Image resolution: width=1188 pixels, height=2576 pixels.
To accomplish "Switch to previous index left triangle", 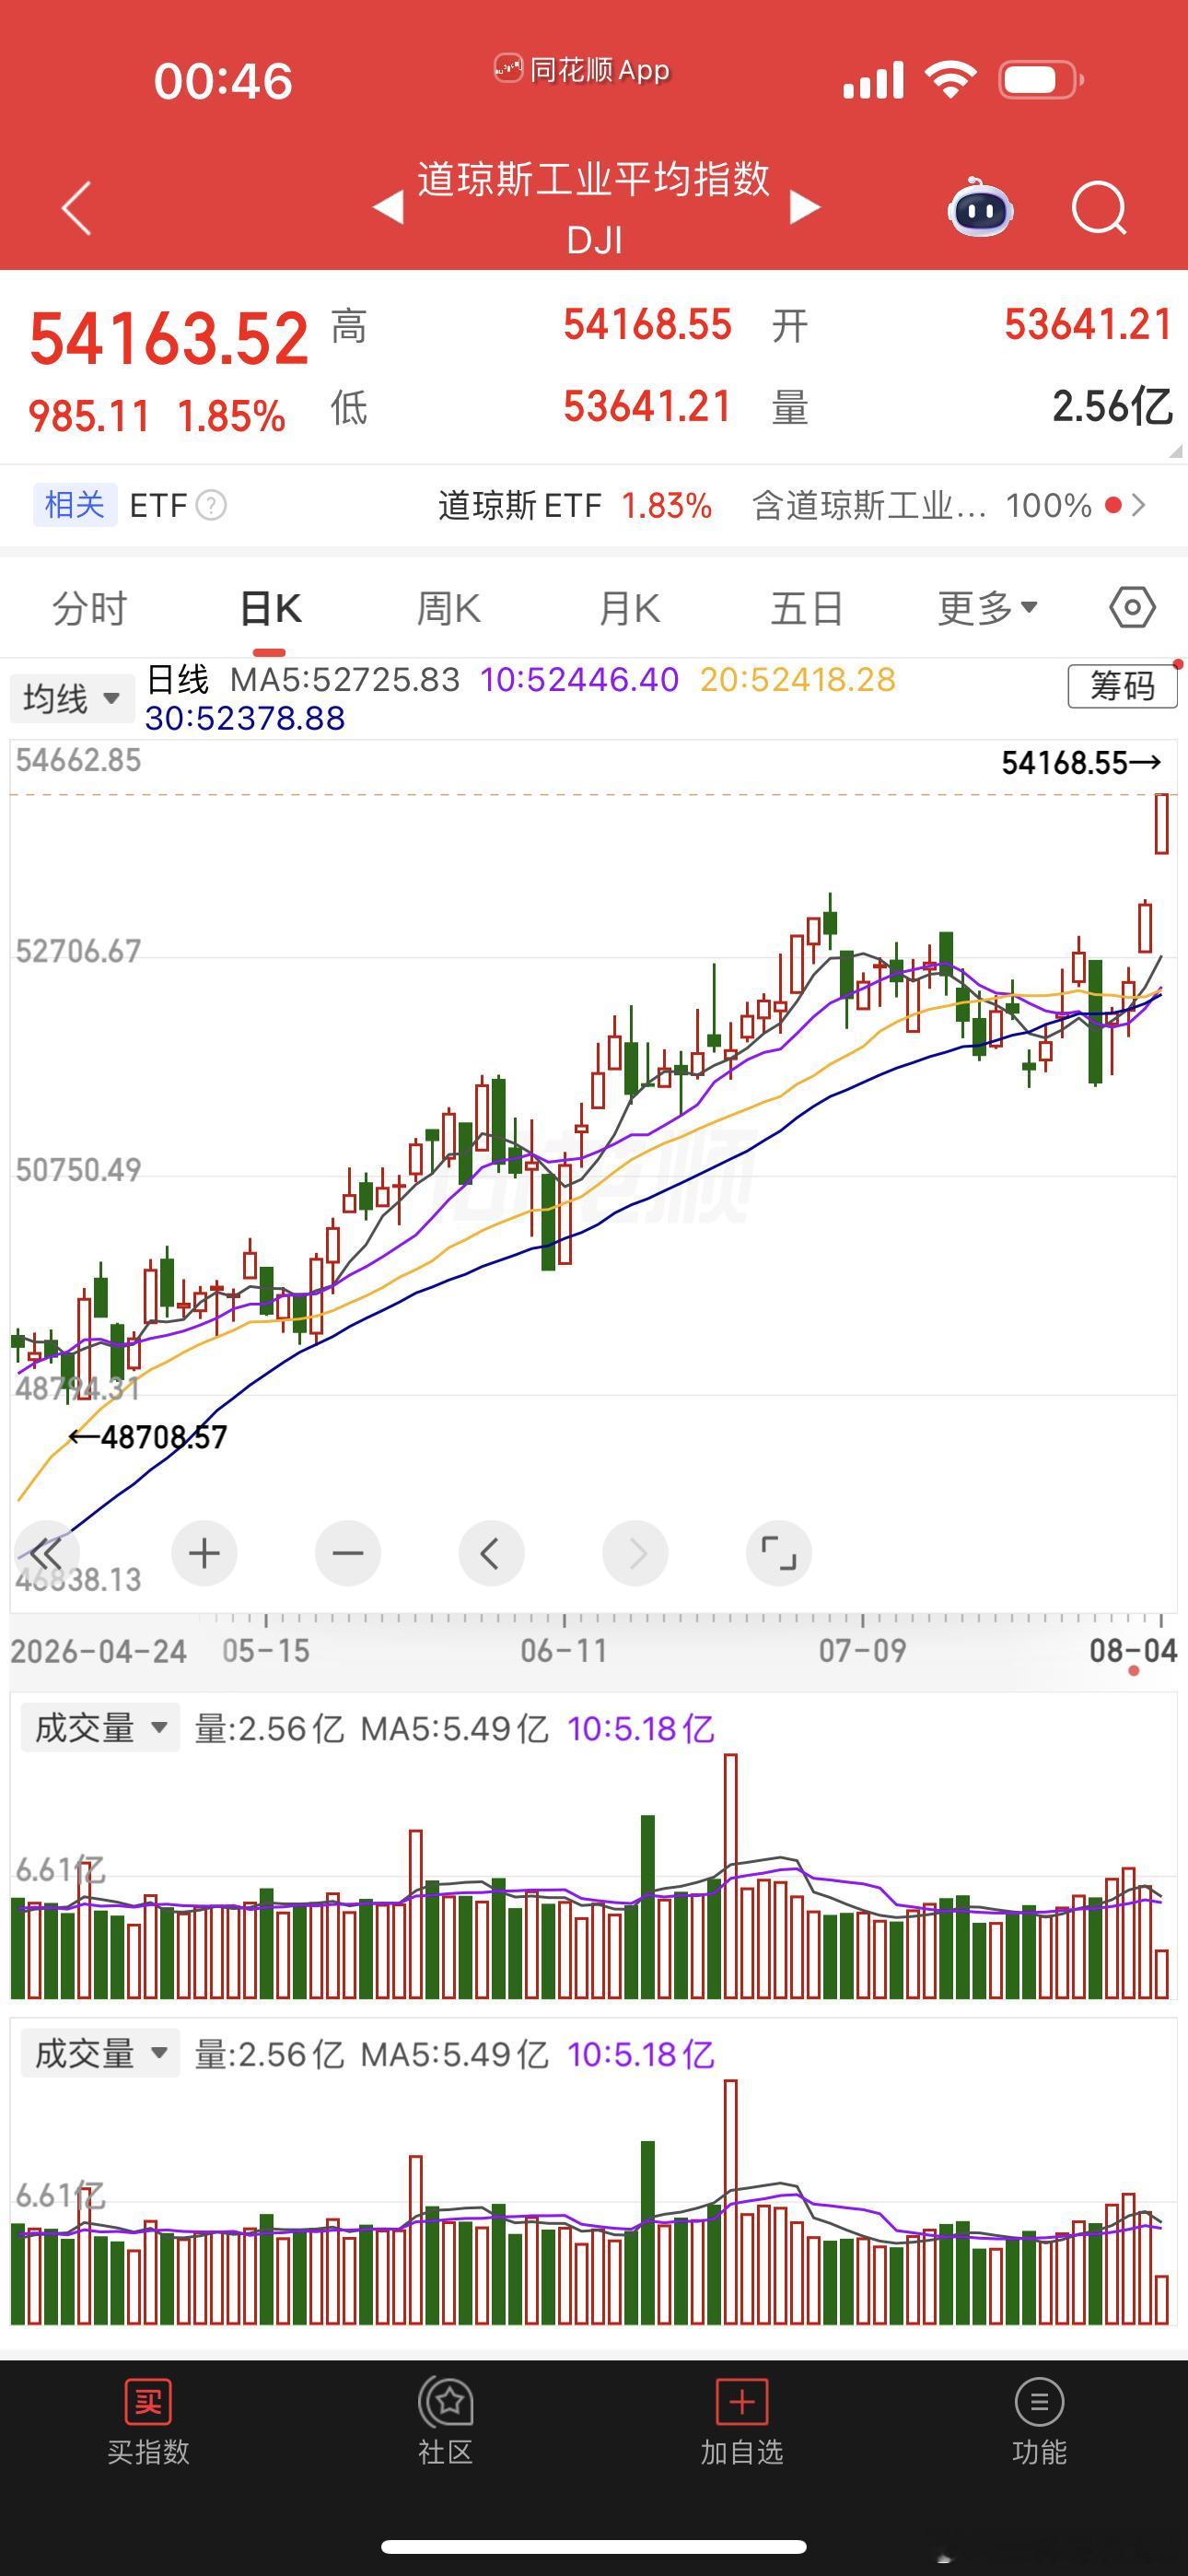I will click(x=387, y=207).
